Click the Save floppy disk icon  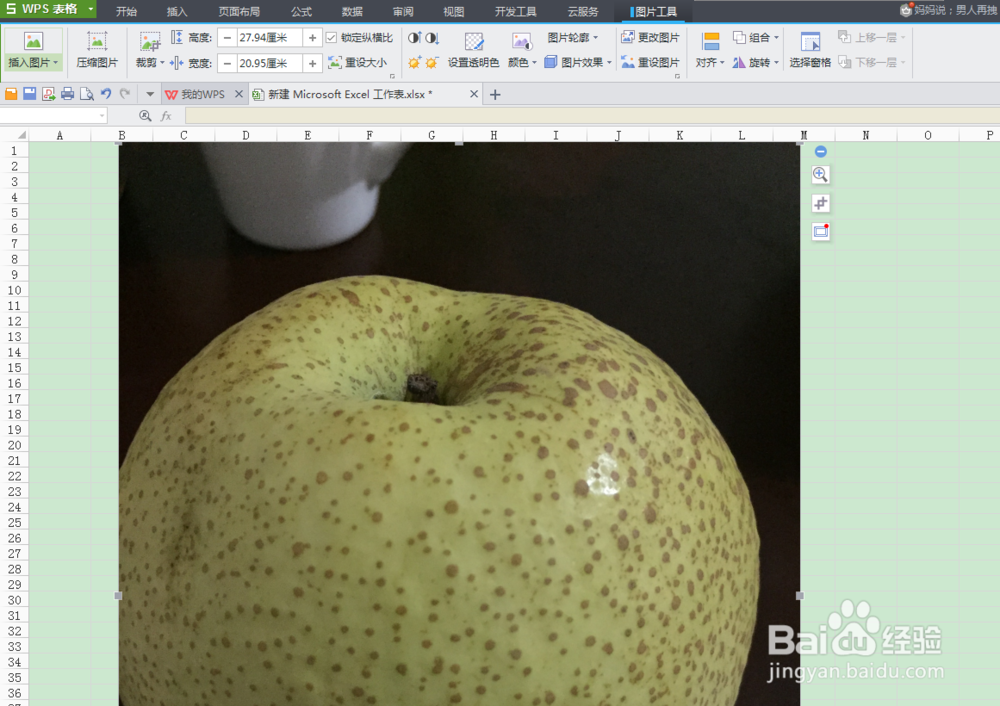pyautogui.click(x=29, y=94)
